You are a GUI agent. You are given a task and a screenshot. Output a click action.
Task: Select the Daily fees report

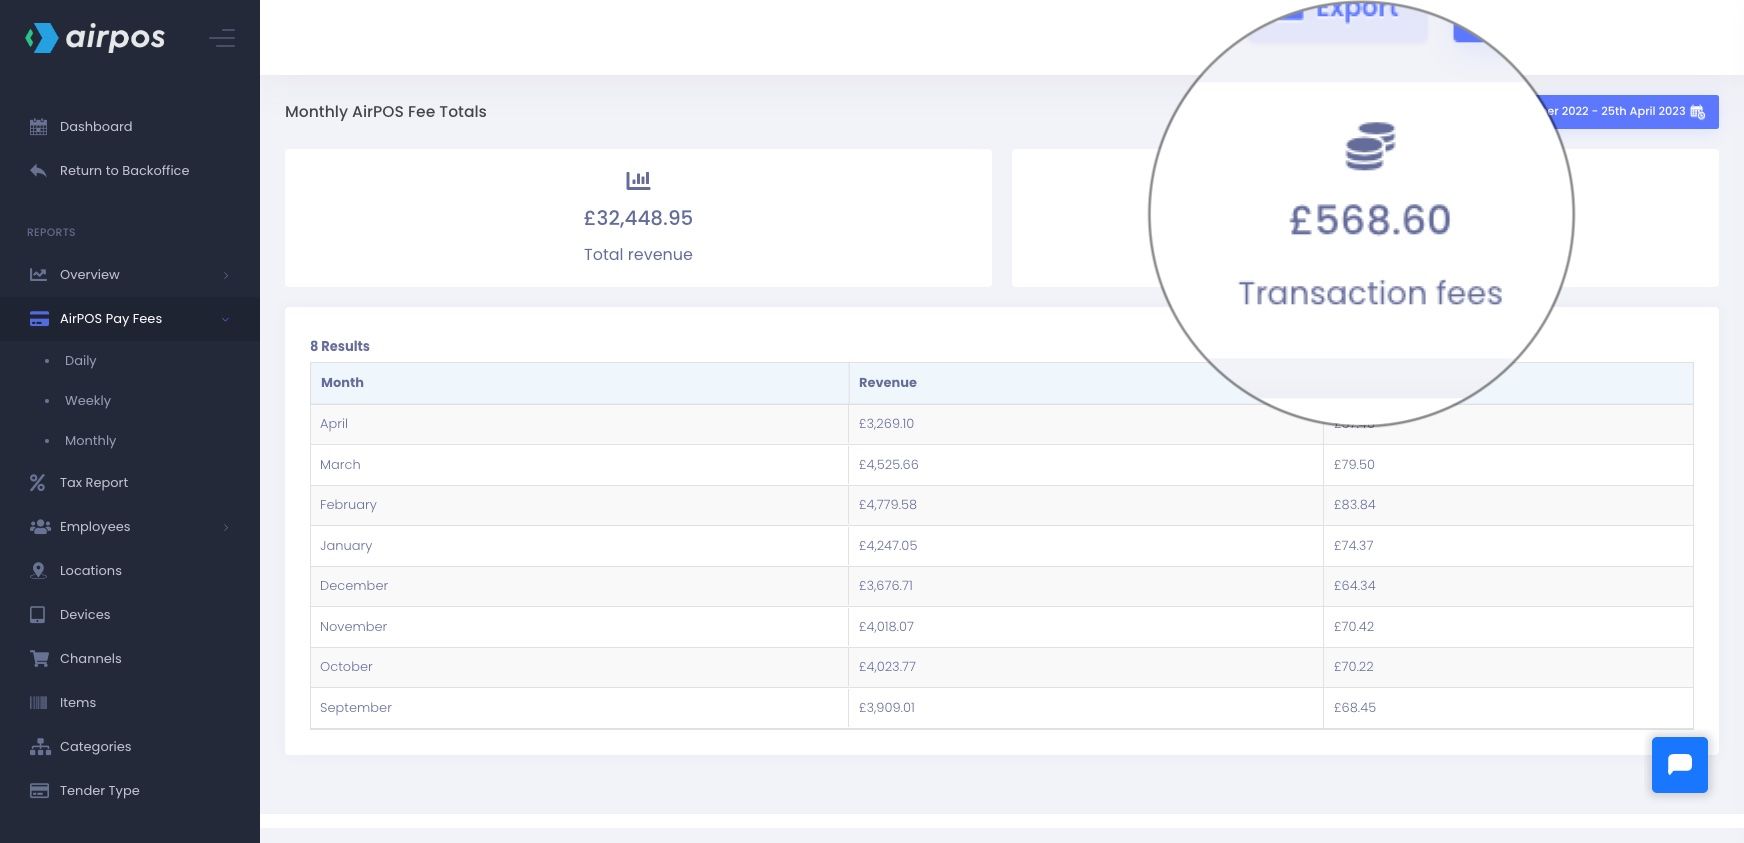[80, 361]
